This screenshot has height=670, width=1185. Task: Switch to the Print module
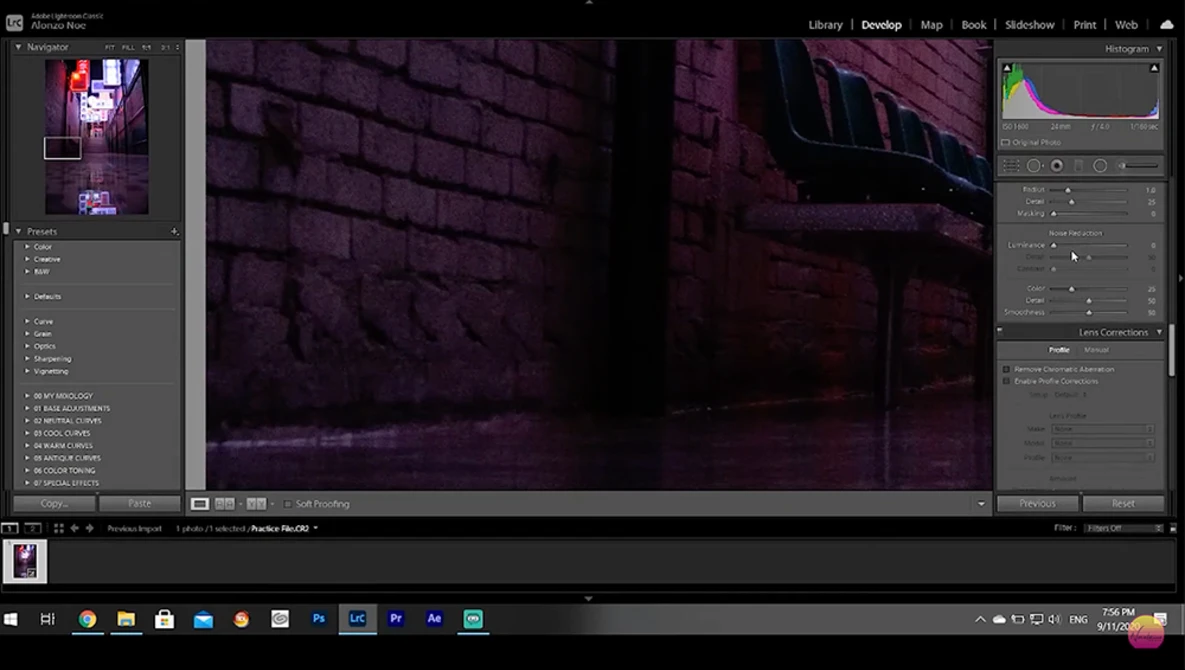pos(1084,25)
